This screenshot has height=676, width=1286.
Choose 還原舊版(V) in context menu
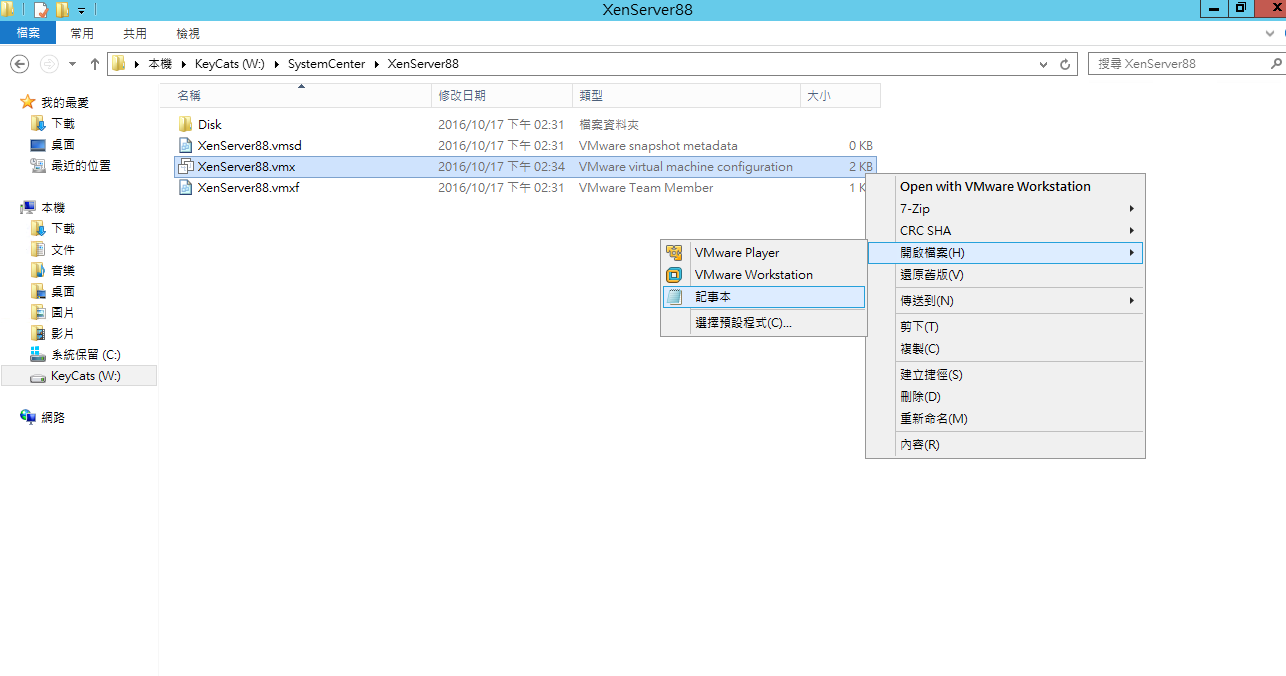(x=1005, y=274)
